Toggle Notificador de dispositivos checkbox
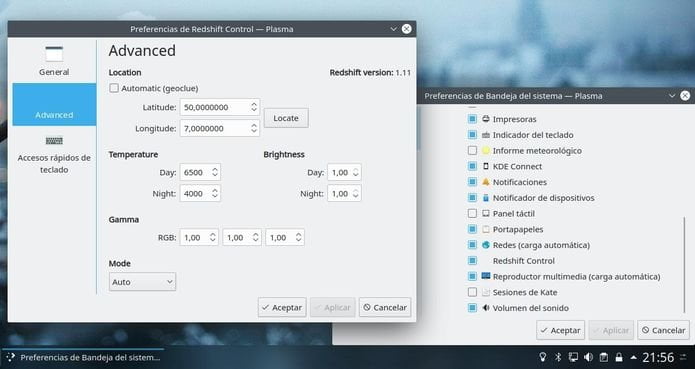 pyautogui.click(x=472, y=198)
